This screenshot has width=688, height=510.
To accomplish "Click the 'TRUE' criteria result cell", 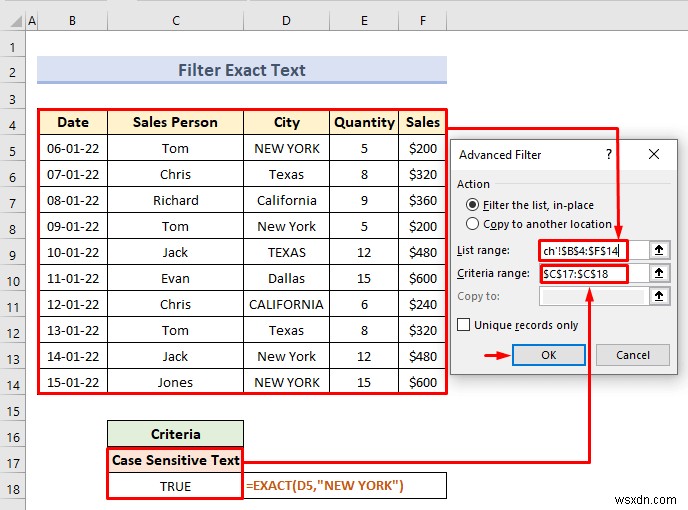I will 175,486.
